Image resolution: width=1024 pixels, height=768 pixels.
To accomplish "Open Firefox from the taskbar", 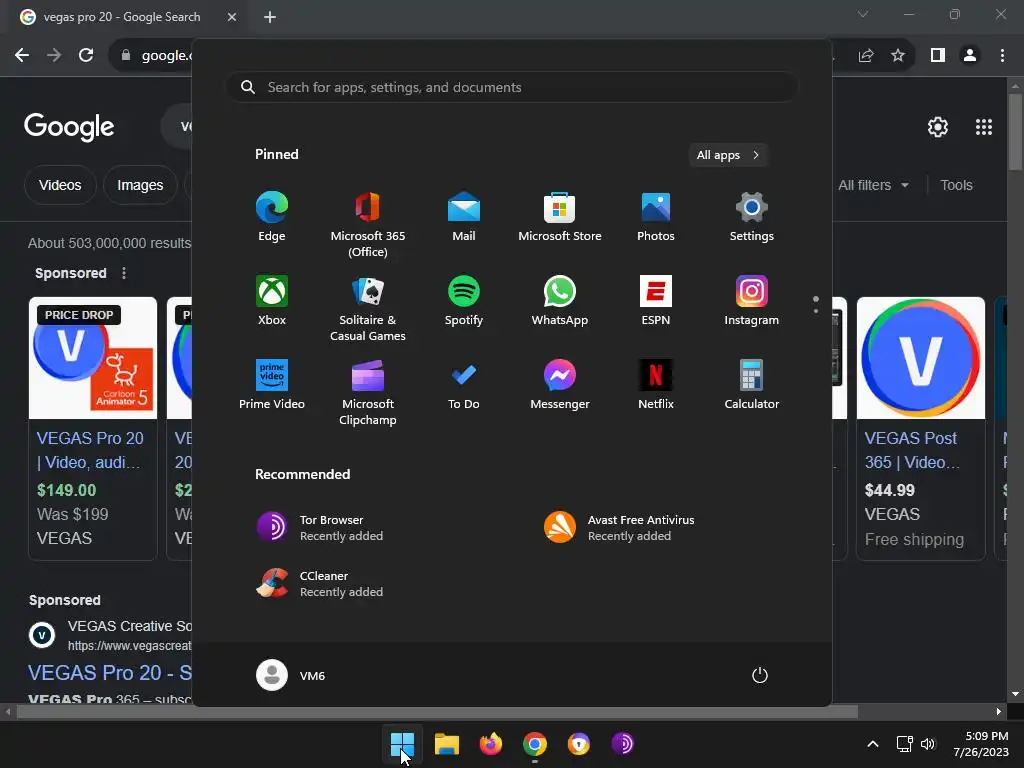I will click(490, 744).
